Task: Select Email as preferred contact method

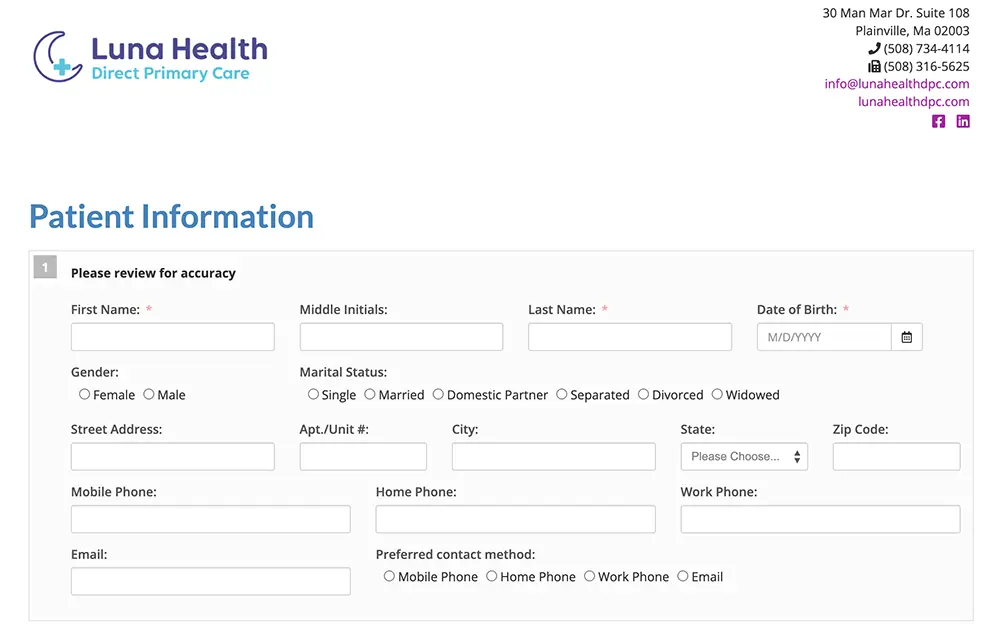Action: [x=682, y=576]
